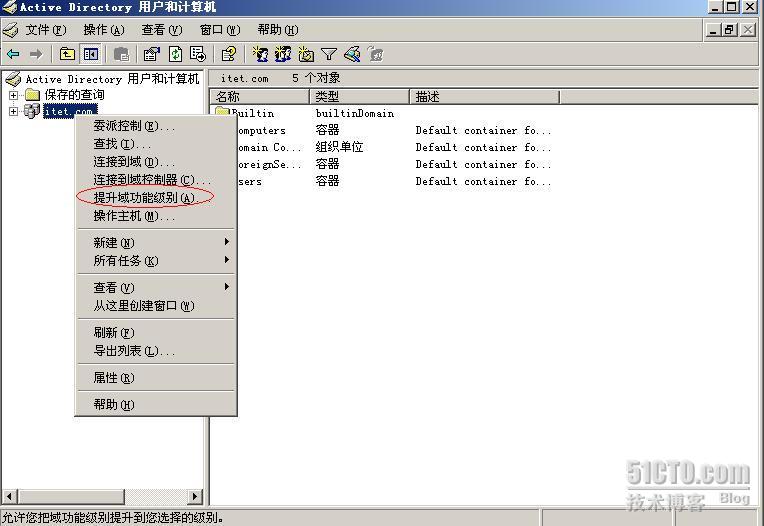
Task: Open the 新建 submenu in the context menu
Action: point(156,243)
